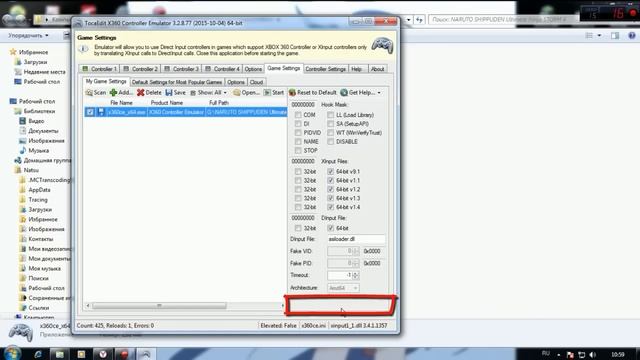Click the green Add... button
This screenshot has width=640, height=360.
tap(121, 93)
